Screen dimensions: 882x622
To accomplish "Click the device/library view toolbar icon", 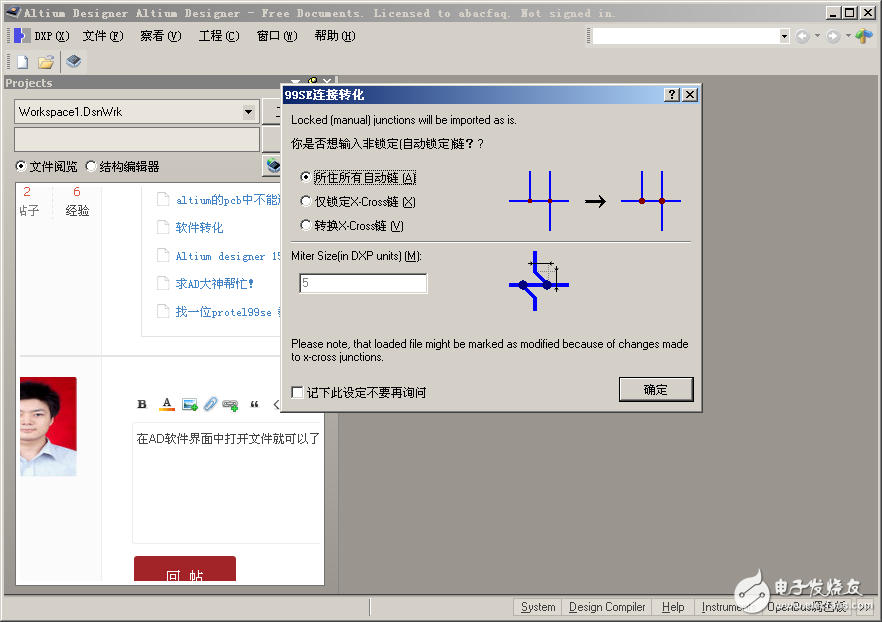I will tap(74, 61).
